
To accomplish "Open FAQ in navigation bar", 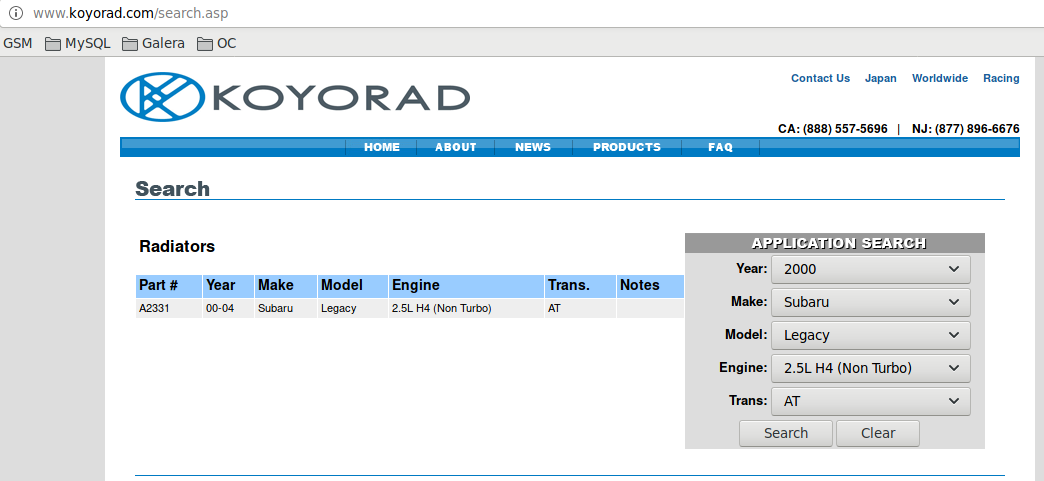I will coord(720,147).
